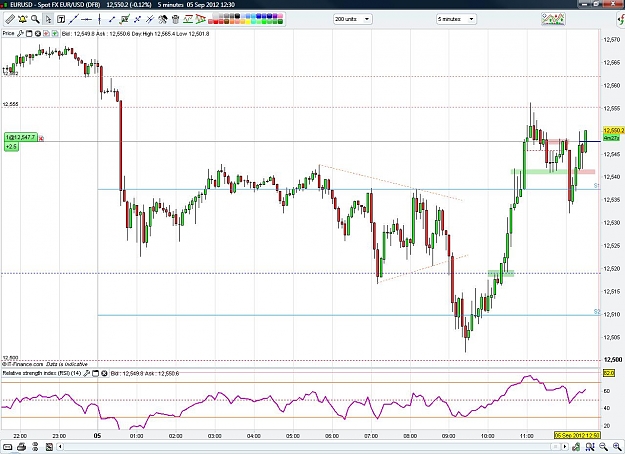The width and height of the screenshot is (625, 454).
Task: Click the open position label 1@12,547.7
Action: tap(21, 138)
